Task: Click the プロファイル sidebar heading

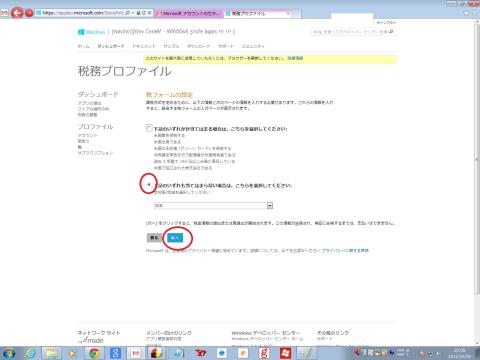Action: click(95, 127)
